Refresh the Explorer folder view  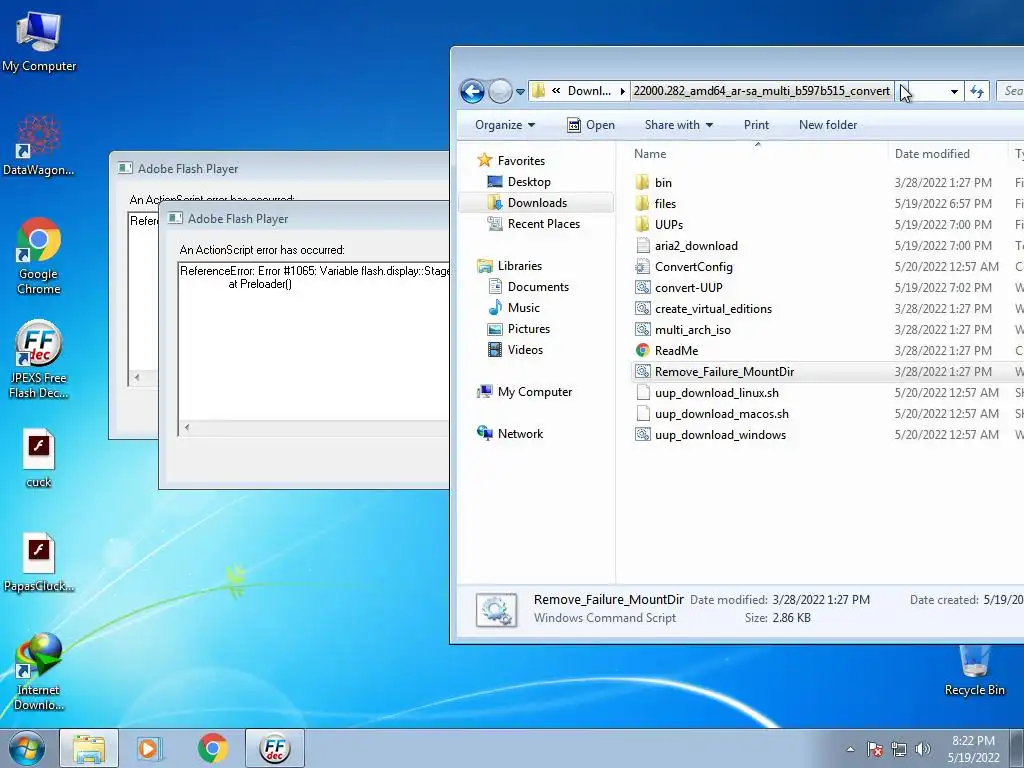point(977,91)
